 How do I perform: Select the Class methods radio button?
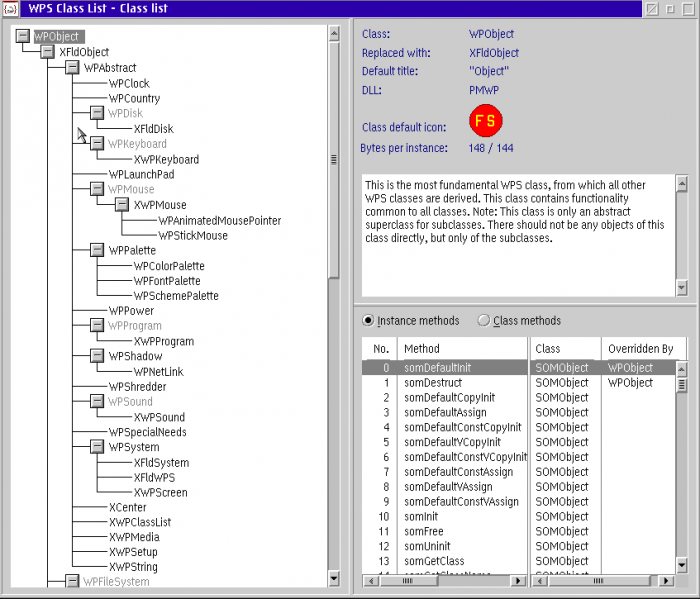click(484, 321)
